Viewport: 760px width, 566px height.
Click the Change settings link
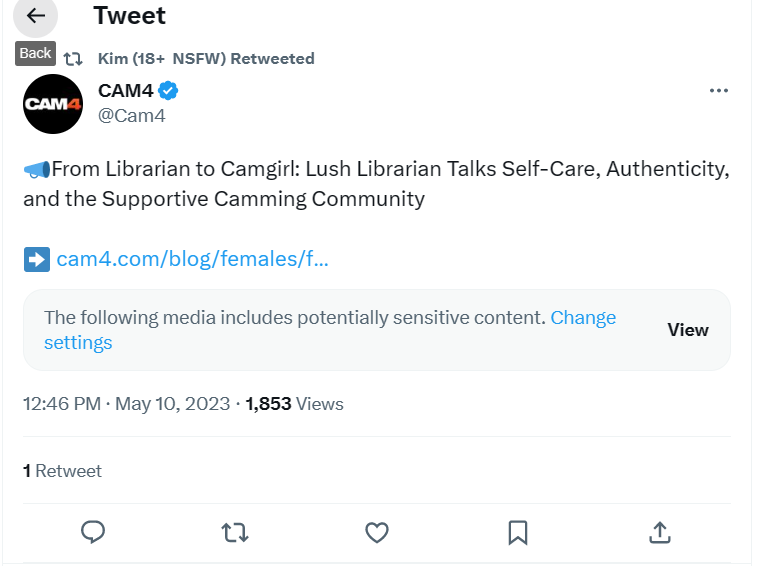pyautogui.click(x=330, y=330)
